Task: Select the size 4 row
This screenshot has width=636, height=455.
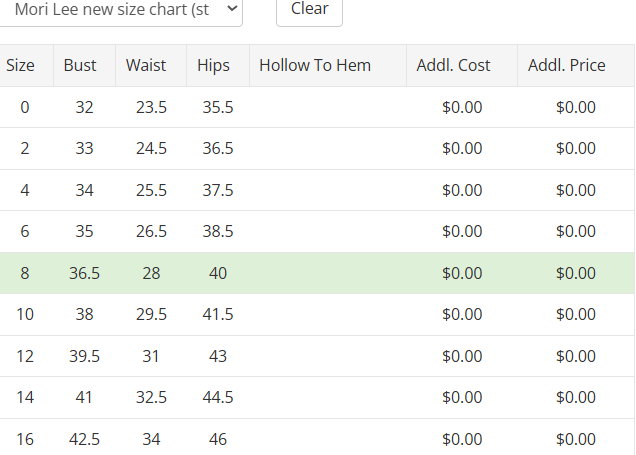Action: pyautogui.click(x=317, y=190)
